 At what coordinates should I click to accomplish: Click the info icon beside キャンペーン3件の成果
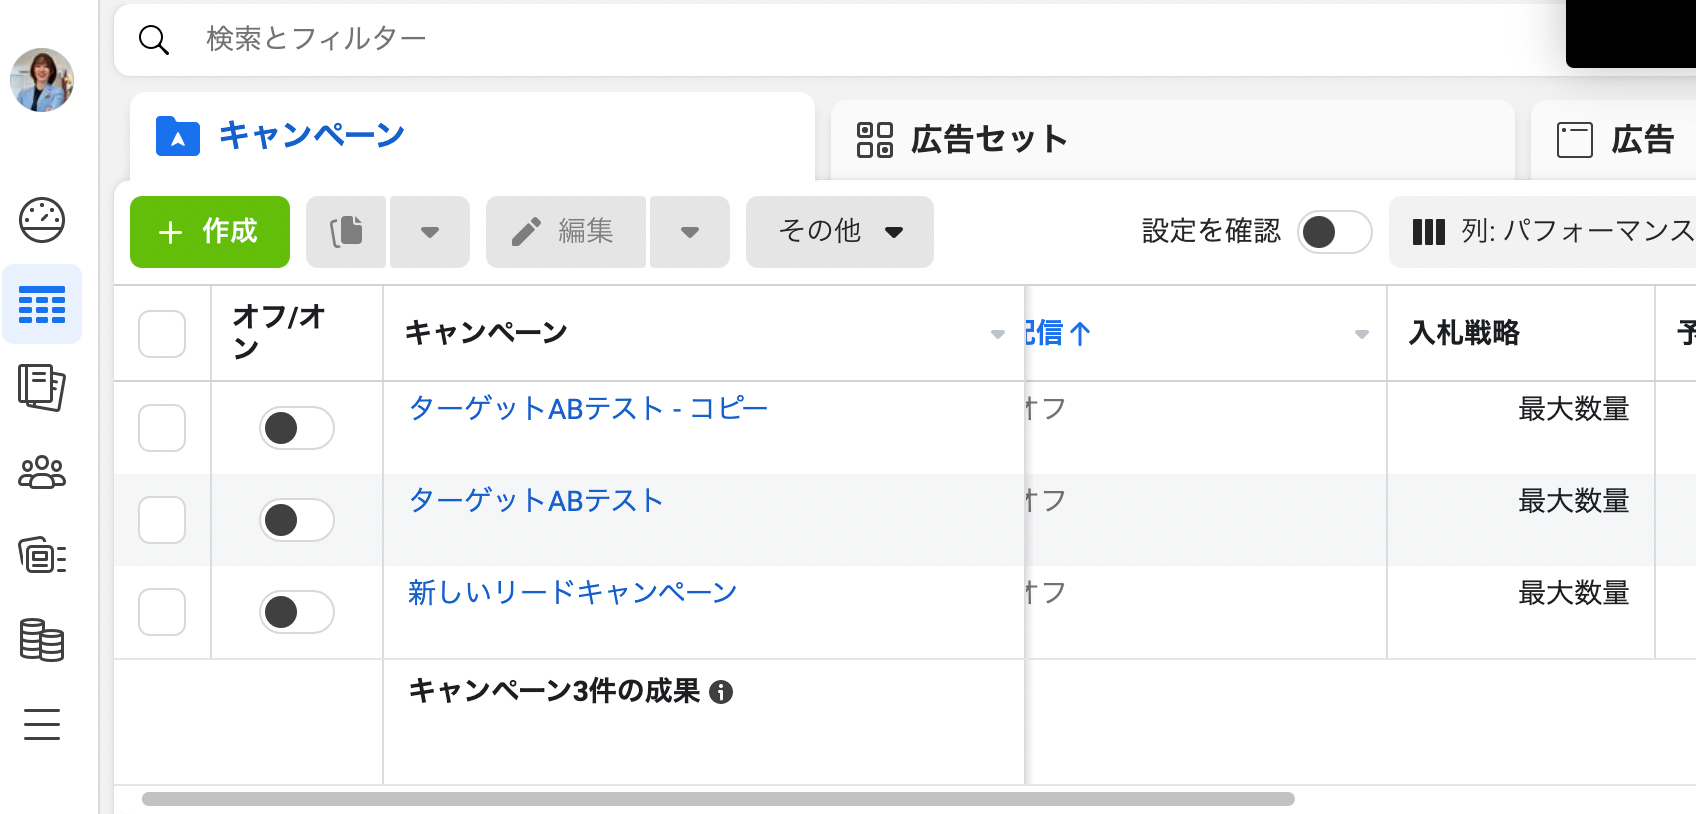coord(721,692)
